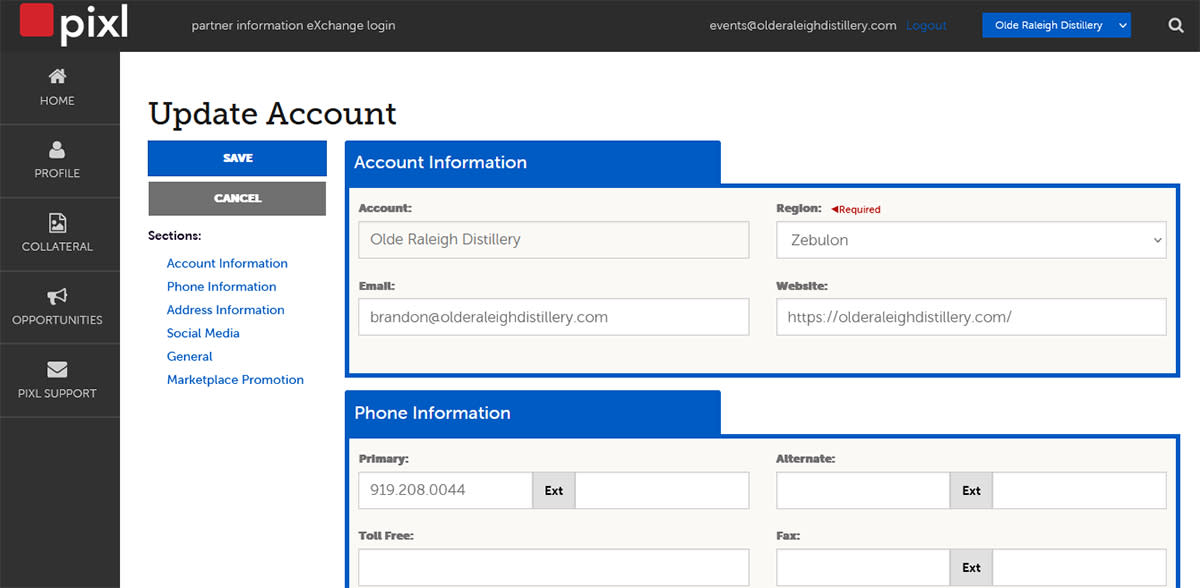Viewport: 1200px width, 588px height.
Task: Click the Account name field
Action: tap(553, 240)
